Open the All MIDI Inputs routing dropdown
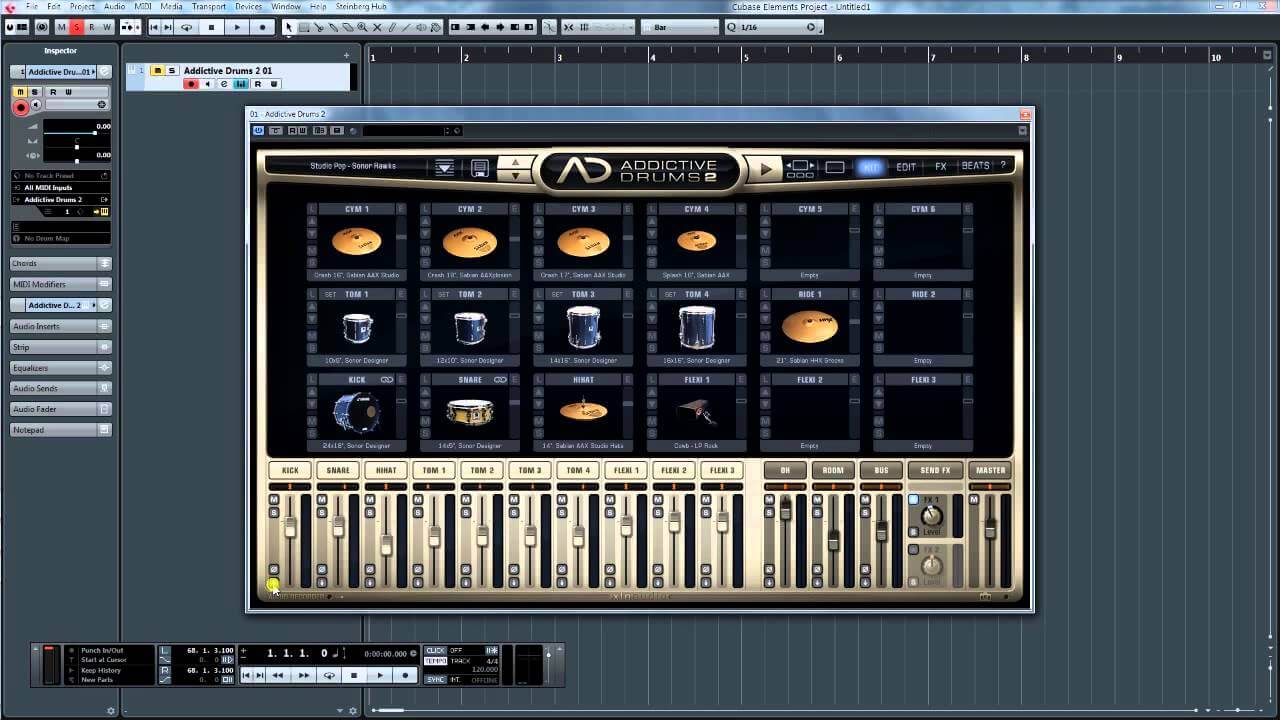The image size is (1280, 720). [60, 188]
